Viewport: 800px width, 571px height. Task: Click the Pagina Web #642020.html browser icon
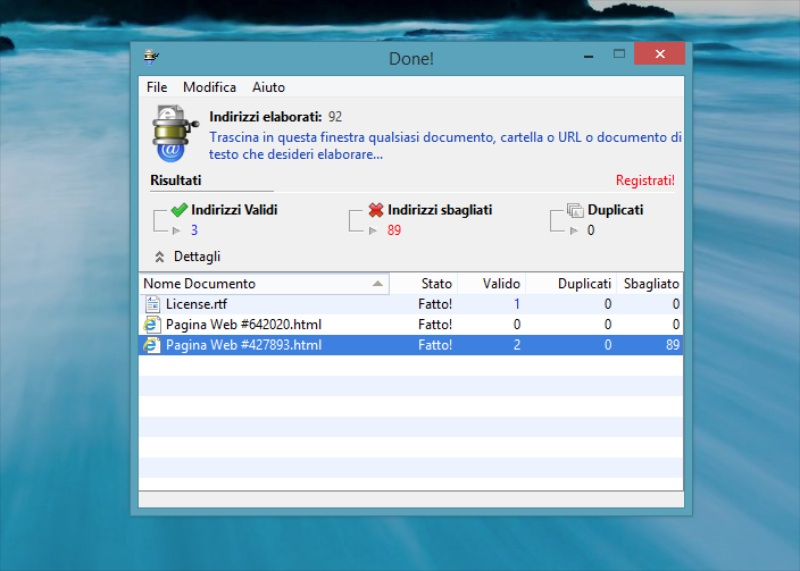click(152, 325)
